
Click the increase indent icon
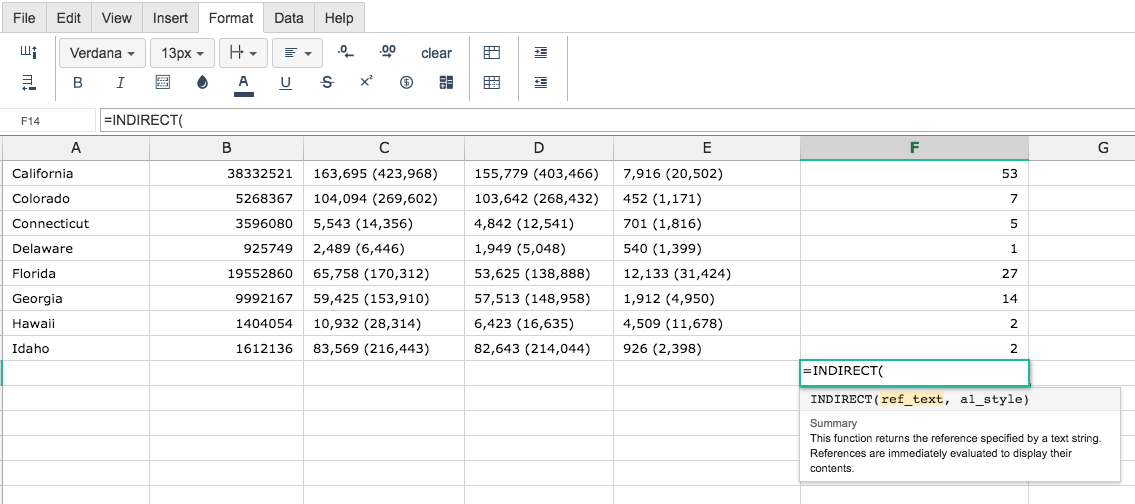(540, 53)
